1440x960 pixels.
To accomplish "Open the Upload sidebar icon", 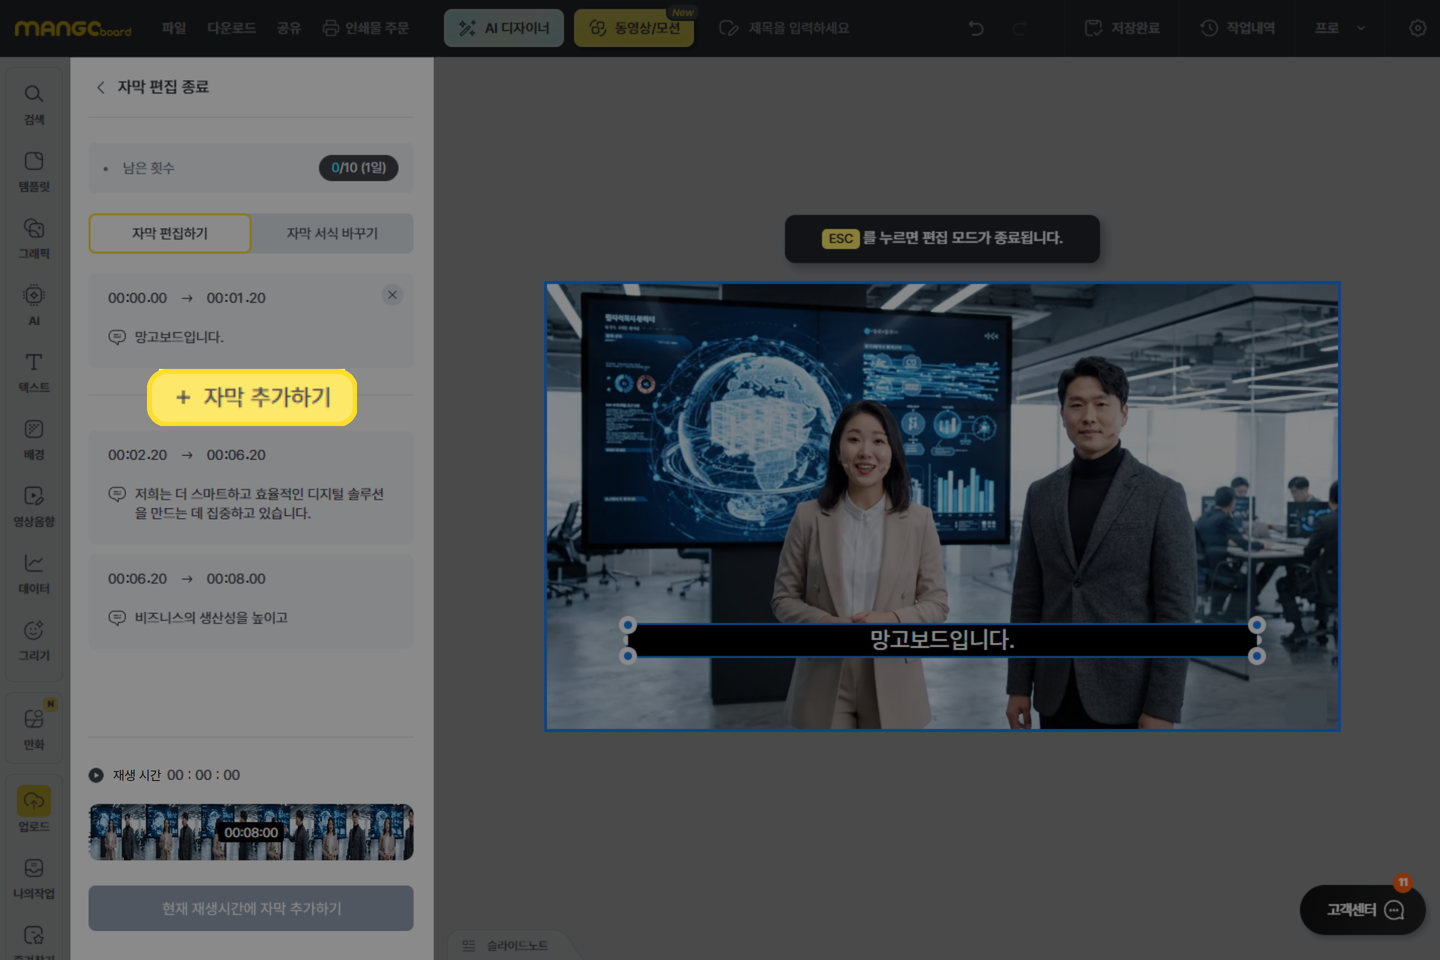I will point(34,809).
